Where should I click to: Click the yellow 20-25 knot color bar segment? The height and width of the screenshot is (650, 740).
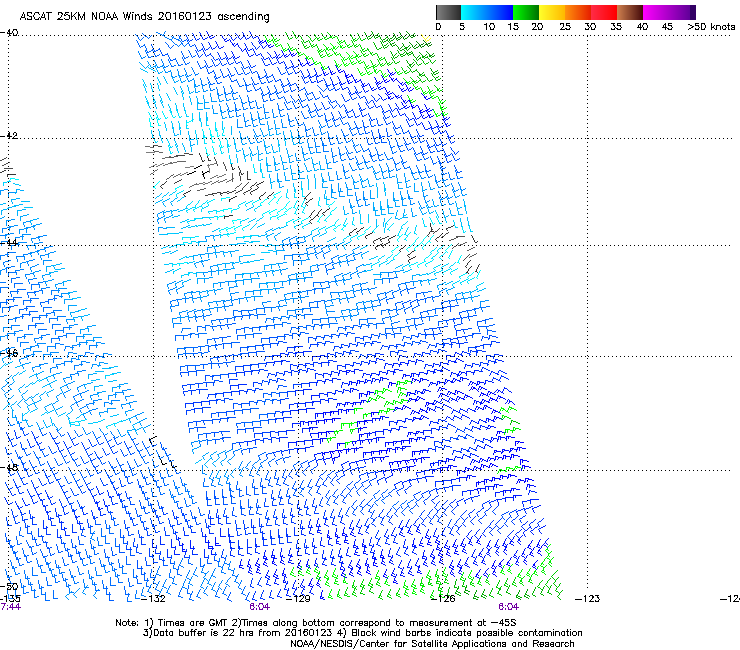pos(552,12)
